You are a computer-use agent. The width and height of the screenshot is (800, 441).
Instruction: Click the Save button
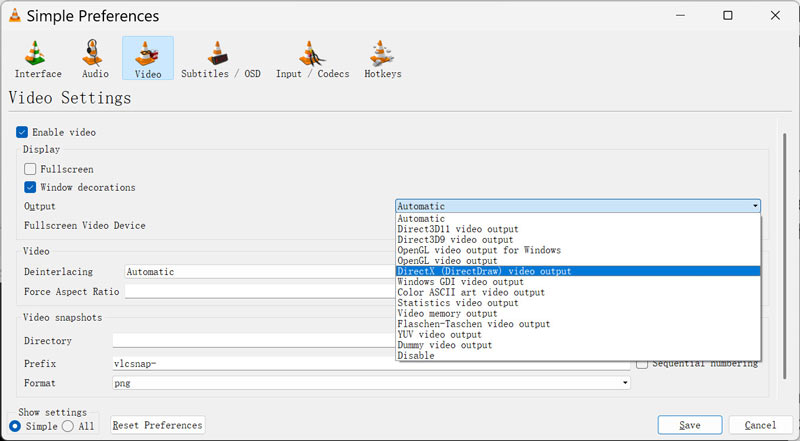(x=690, y=425)
